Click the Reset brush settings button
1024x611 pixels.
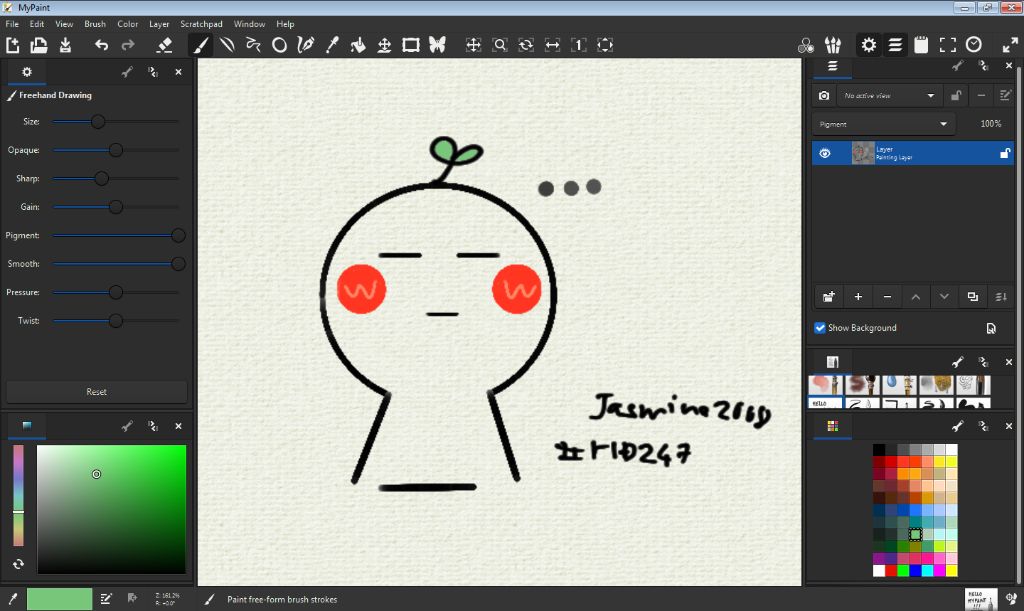point(97,392)
